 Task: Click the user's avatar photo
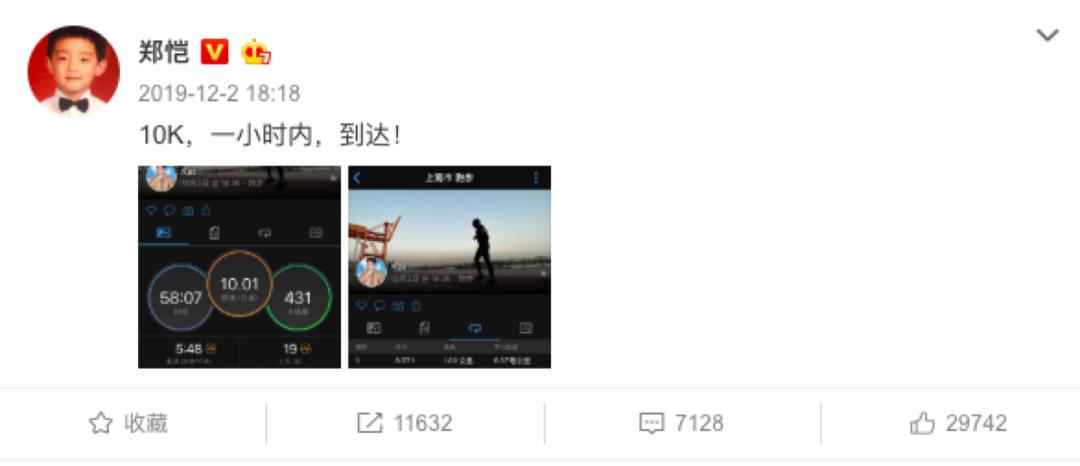[x=74, y=72]
